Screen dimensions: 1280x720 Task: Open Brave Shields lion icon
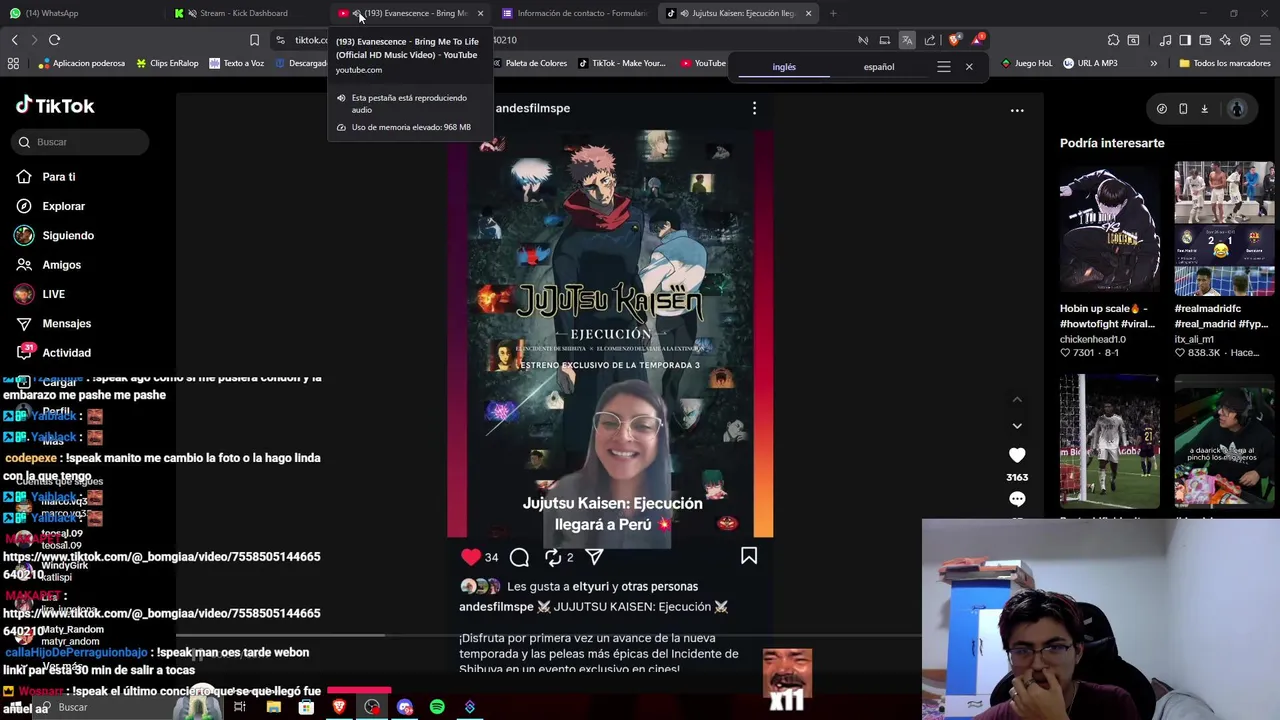(x=954, y=40)
